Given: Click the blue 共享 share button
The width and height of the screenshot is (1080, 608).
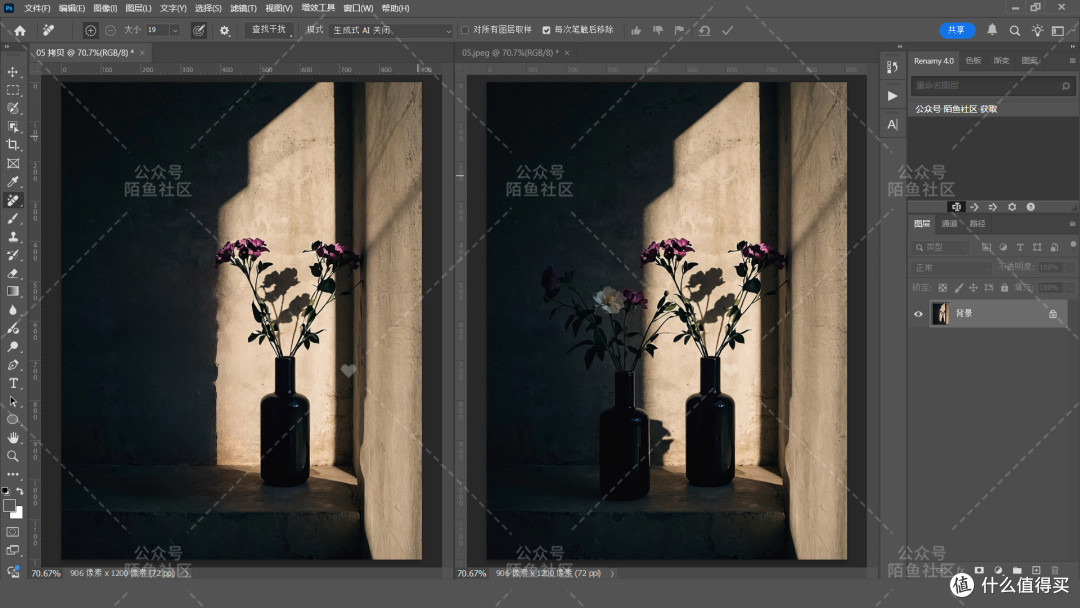Looking at the screenshot, I should click(x=957, y=30).
